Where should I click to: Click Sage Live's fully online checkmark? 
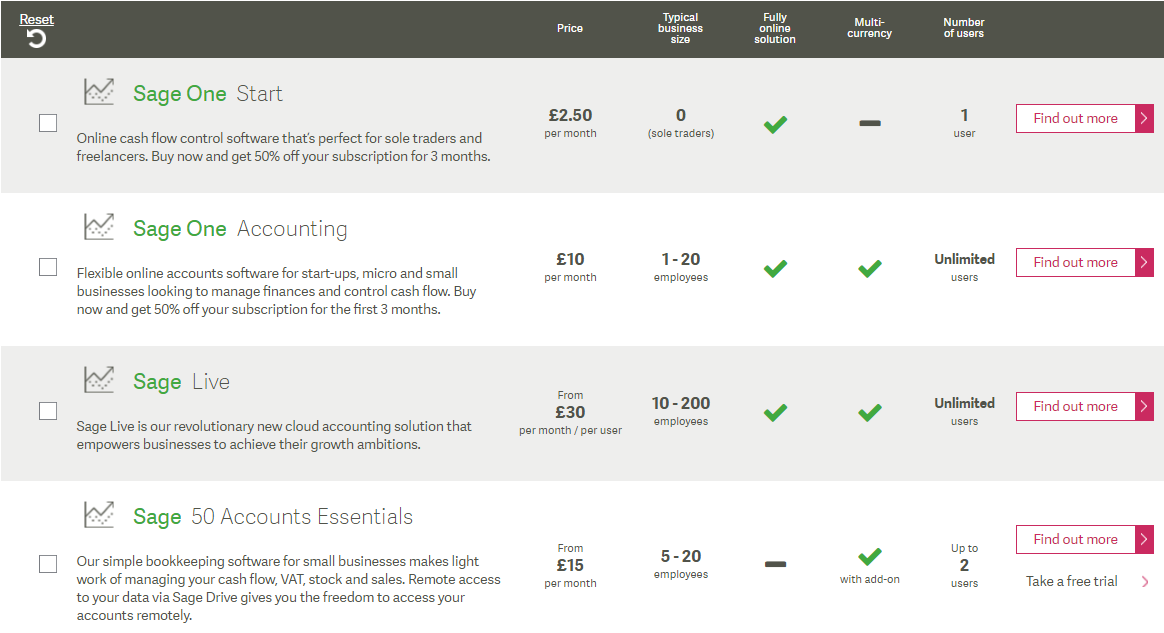click(775, 412)
